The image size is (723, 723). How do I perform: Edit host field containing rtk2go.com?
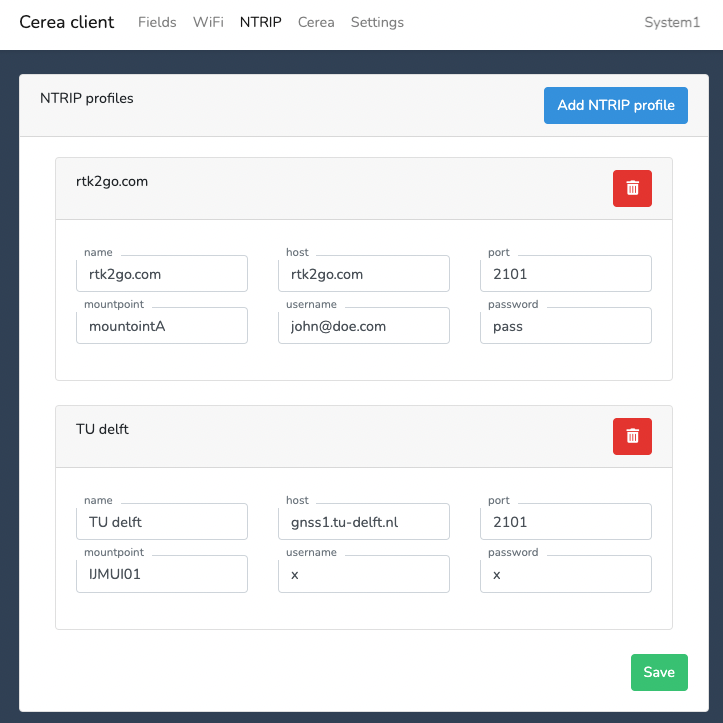[x=364, y=274]
